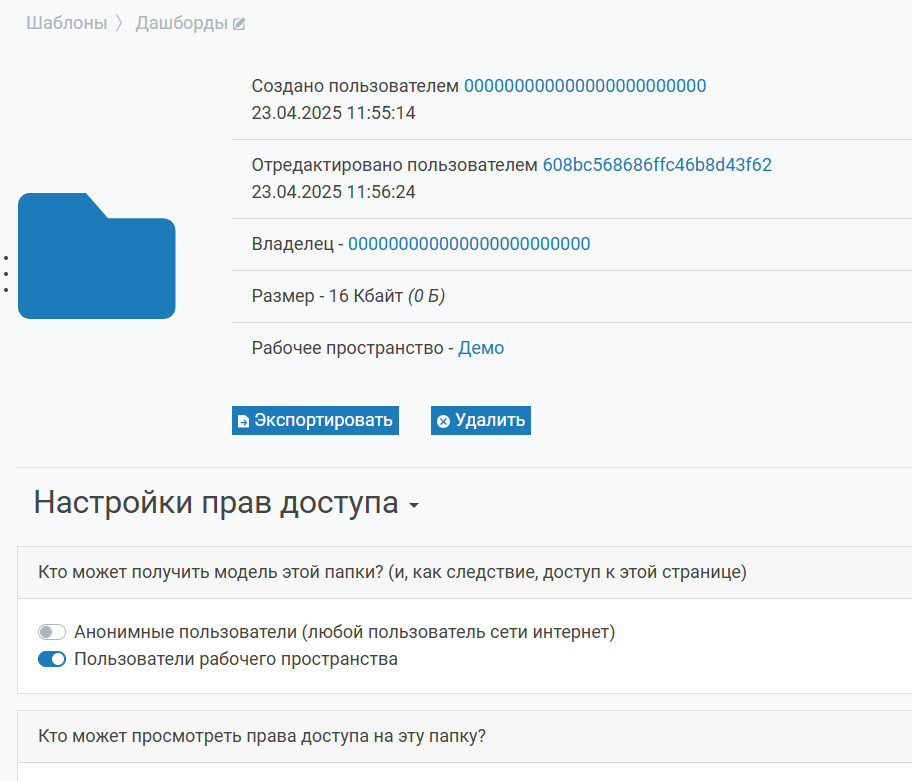Open the three-dot menu left of folder
912x781 pixels.
click(6, 273)
